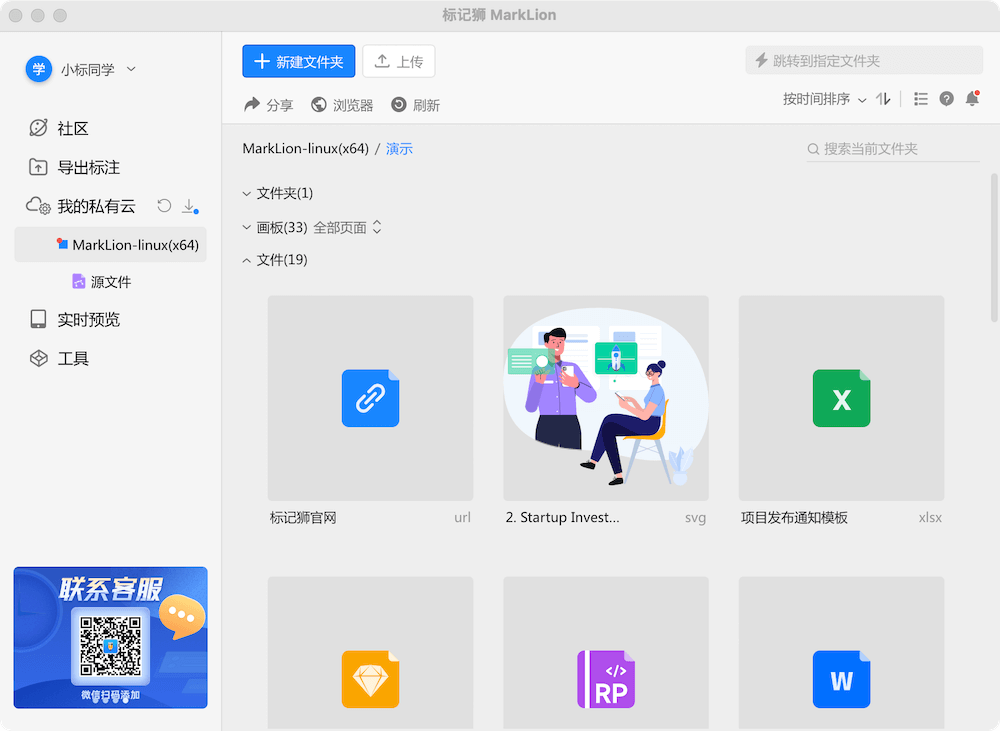Switch to list view layout
The width and height of the screenshot is (1000, 731).
tap(920, 99)
